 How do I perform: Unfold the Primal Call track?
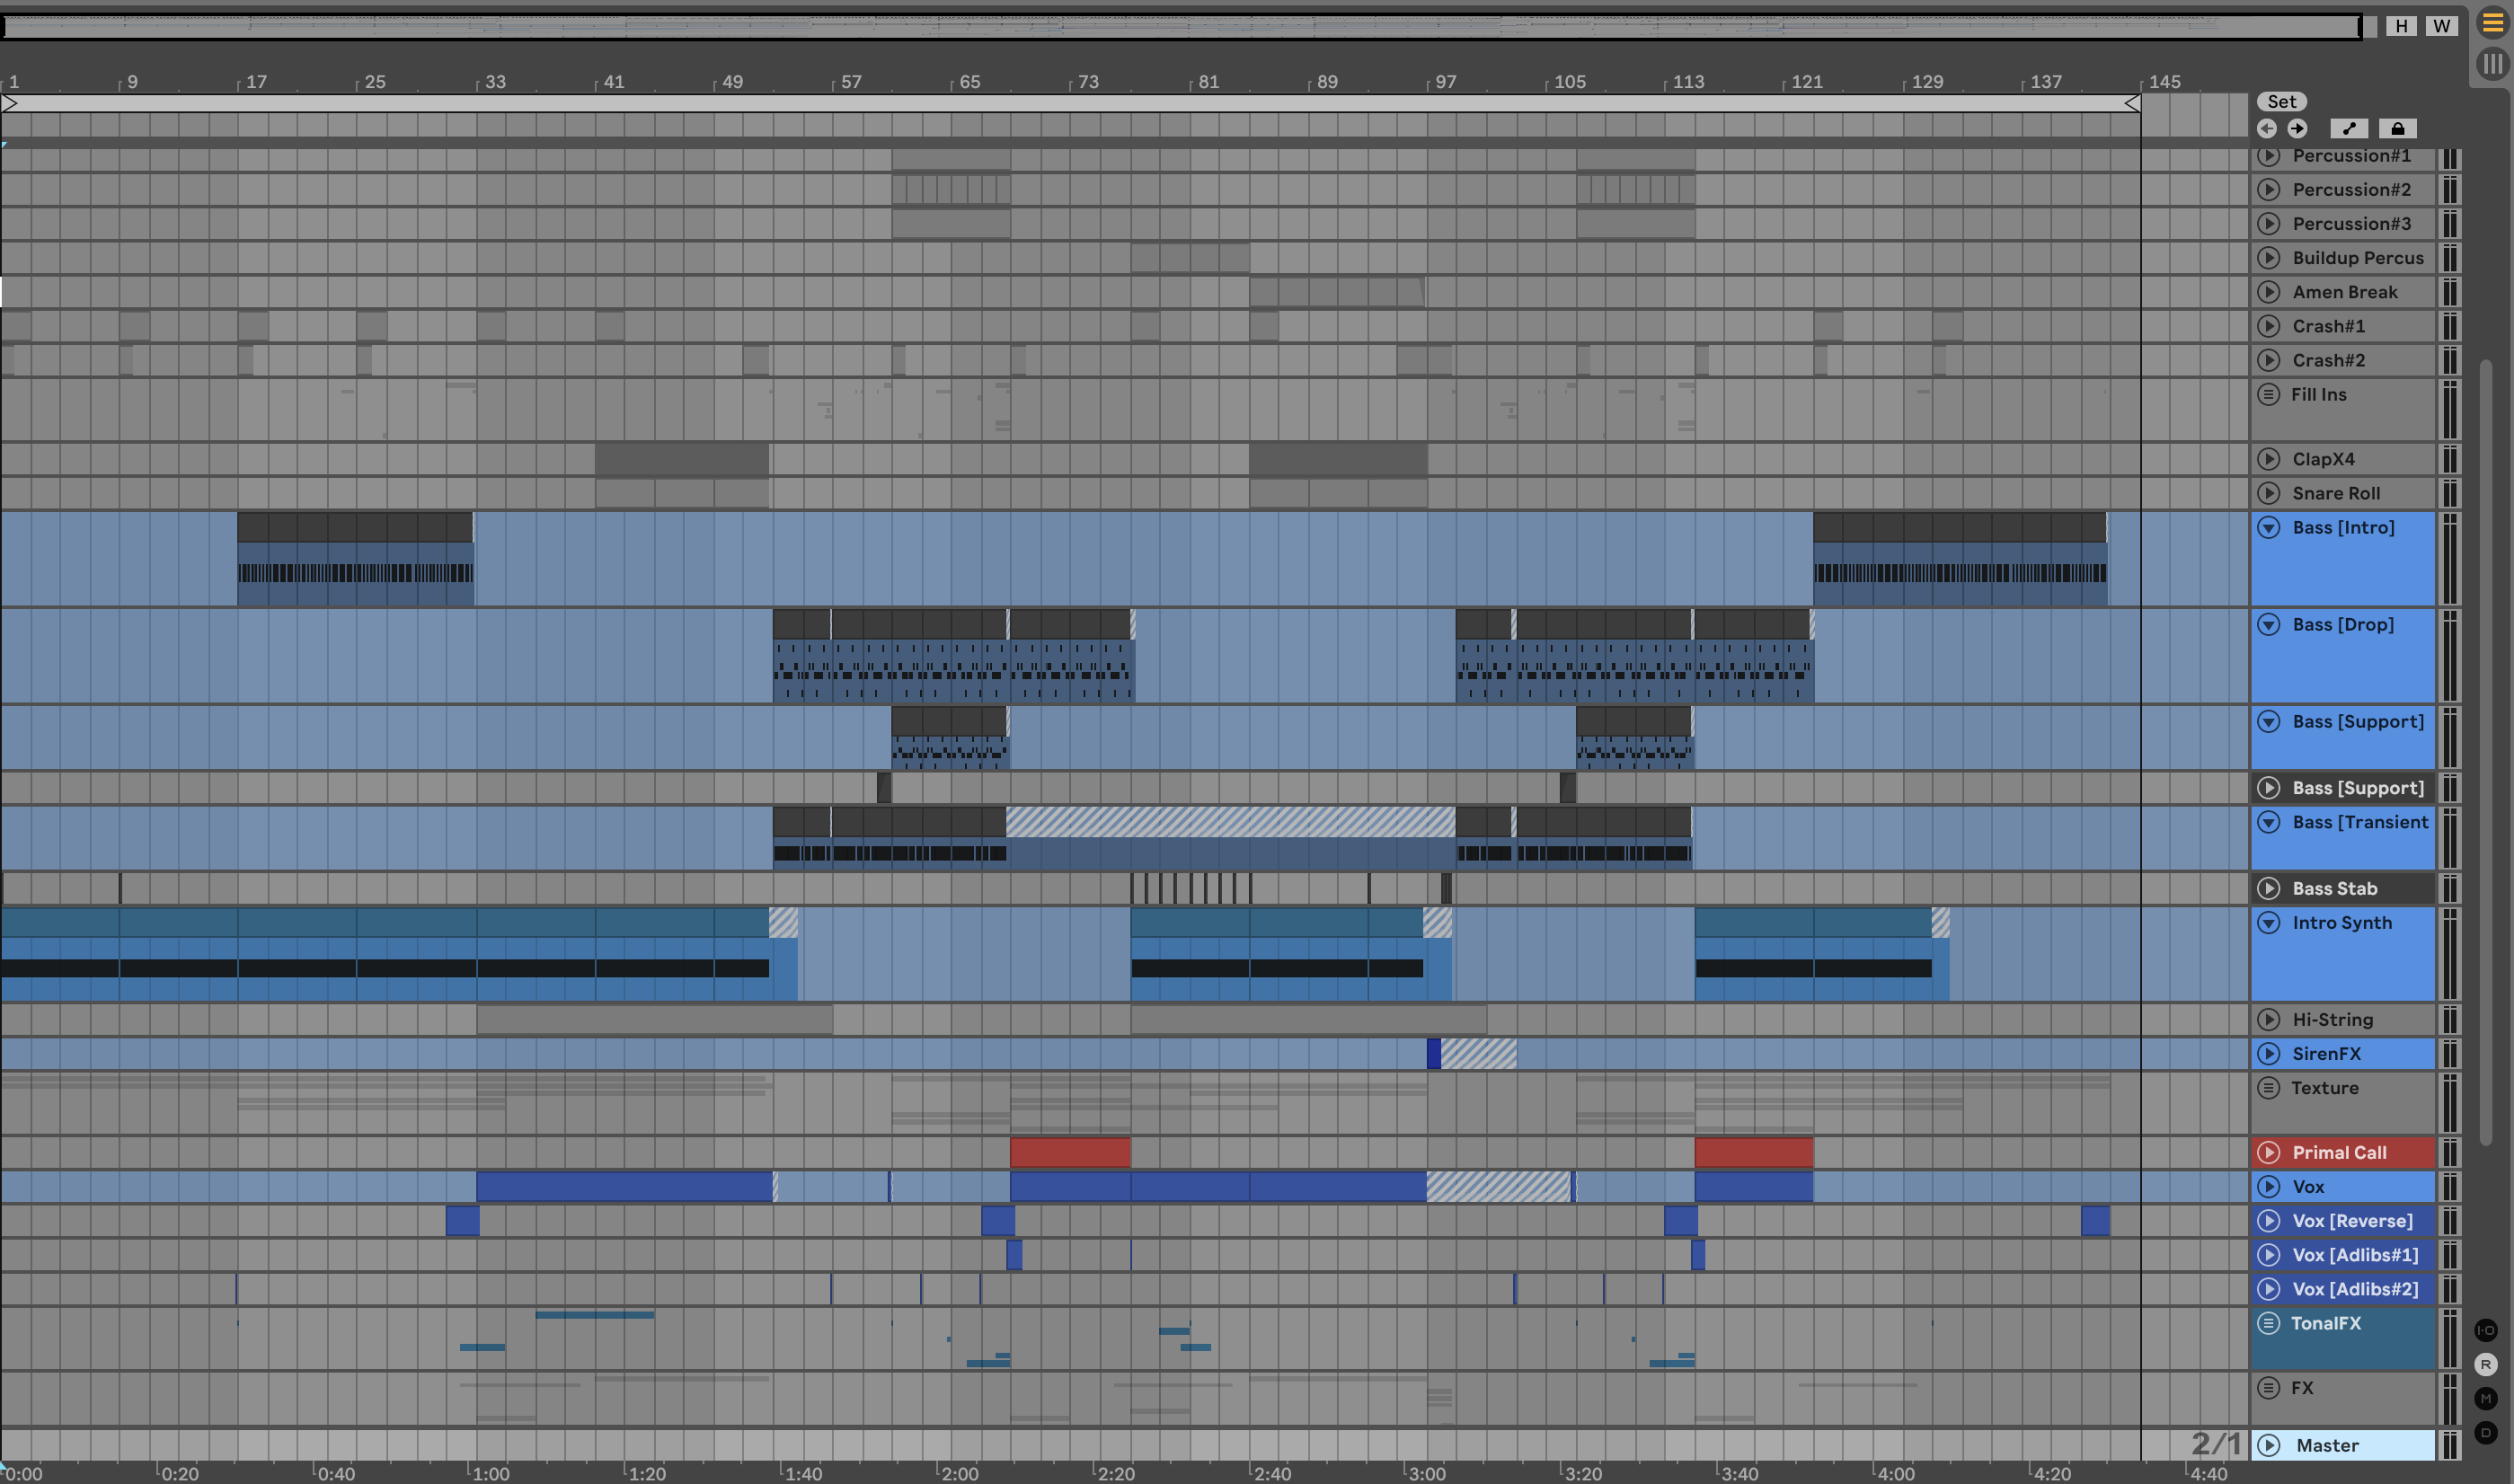tap(2268, 1152)
